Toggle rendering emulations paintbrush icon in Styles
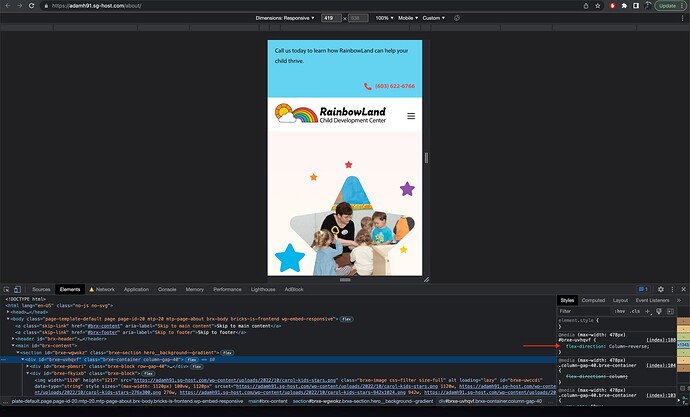 pos(659,311)
